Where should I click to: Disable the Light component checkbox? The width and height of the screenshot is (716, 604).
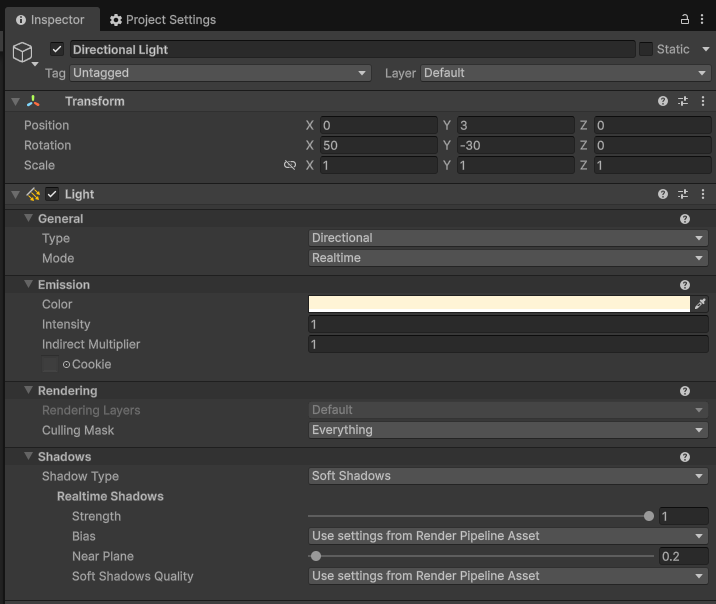coord(52,194)
